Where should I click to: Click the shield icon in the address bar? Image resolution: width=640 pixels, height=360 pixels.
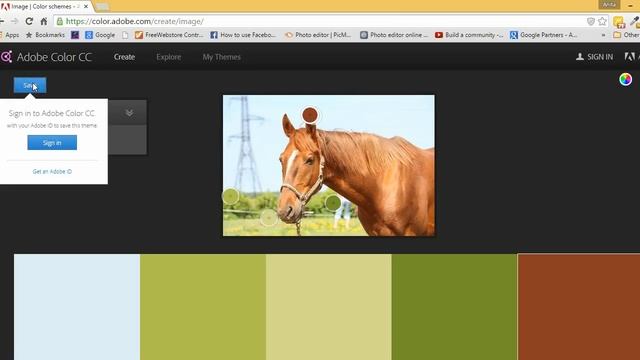point(590,21)
